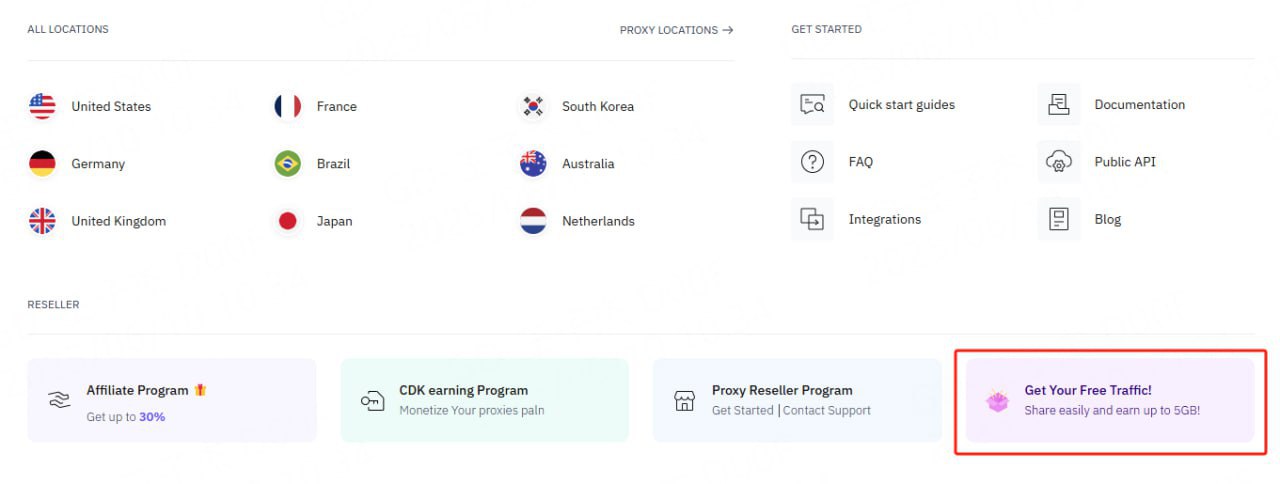
Task: Open the Affiliate Program card
Action: (172, 400)
